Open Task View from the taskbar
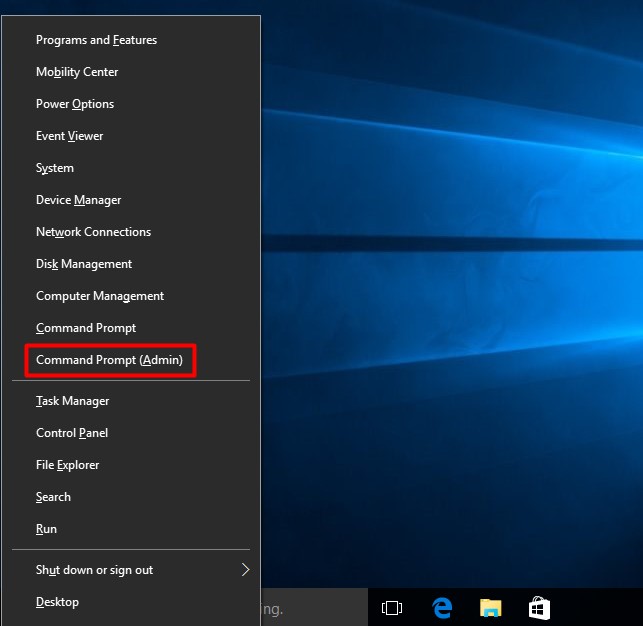 pos(392,607)
